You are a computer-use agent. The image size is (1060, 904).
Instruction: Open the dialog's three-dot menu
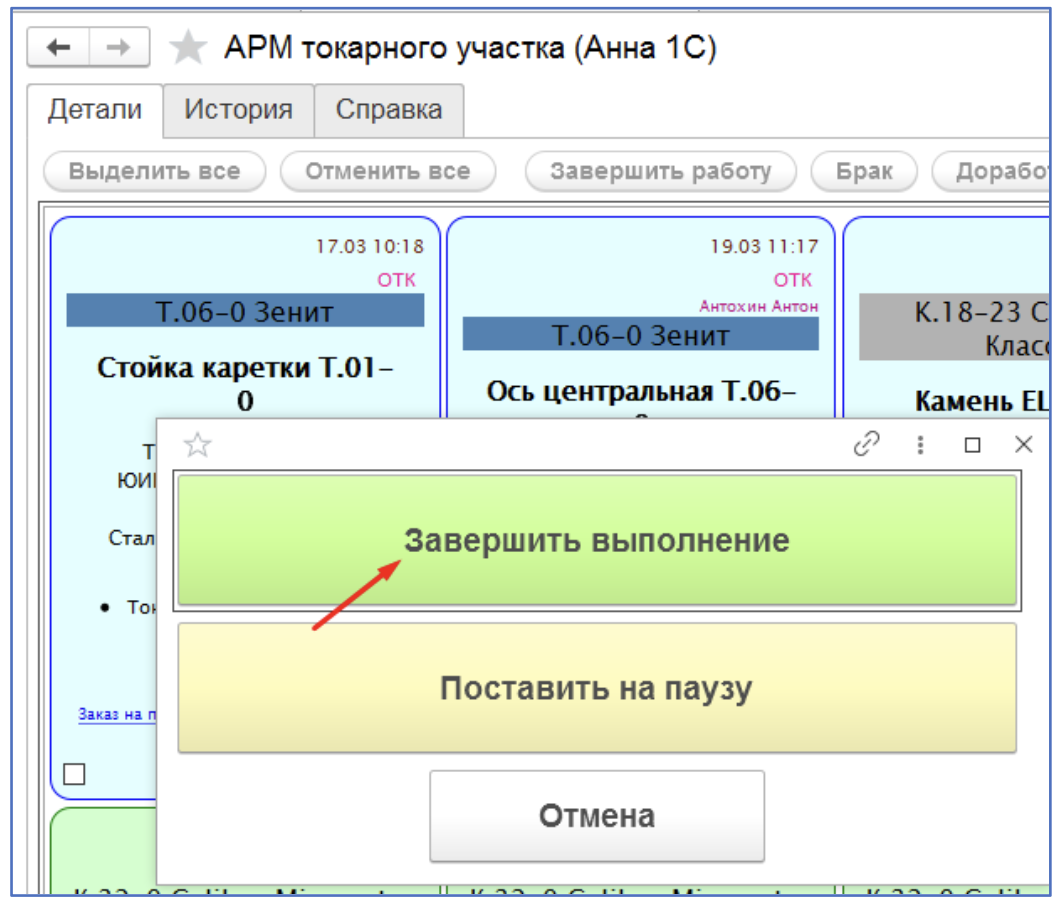pos(920,445)
